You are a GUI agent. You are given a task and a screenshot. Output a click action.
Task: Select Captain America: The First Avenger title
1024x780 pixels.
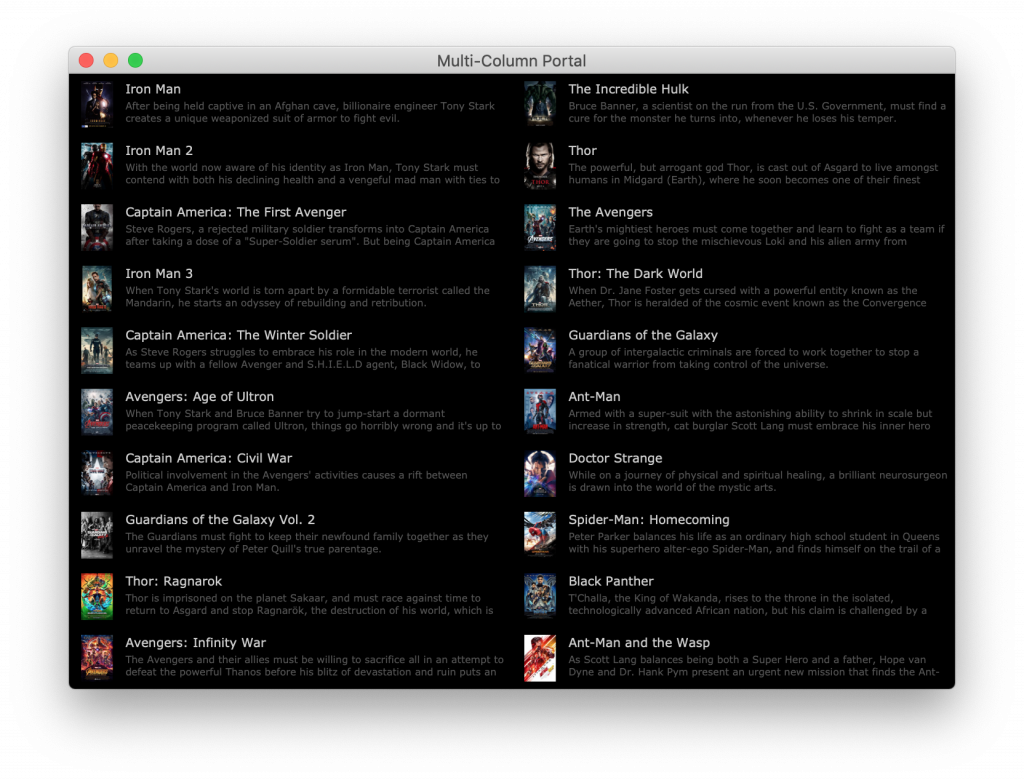click(235, 212)
